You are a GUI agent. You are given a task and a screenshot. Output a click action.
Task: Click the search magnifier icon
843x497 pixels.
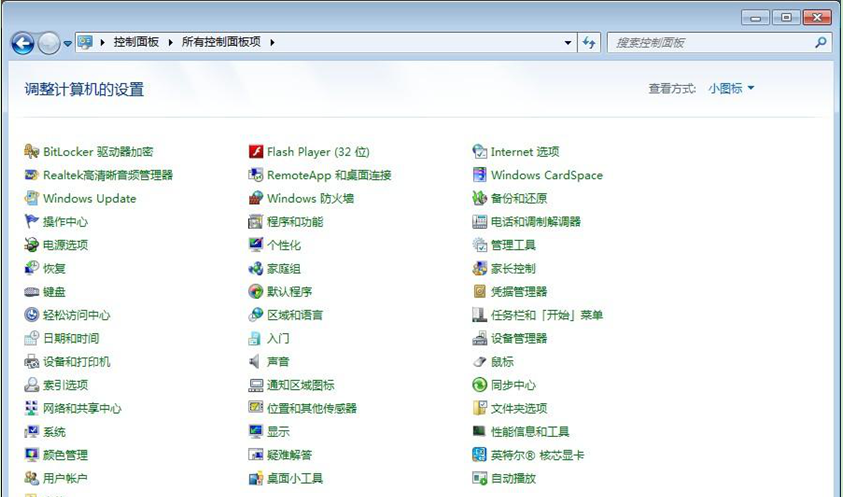(820, 42)
